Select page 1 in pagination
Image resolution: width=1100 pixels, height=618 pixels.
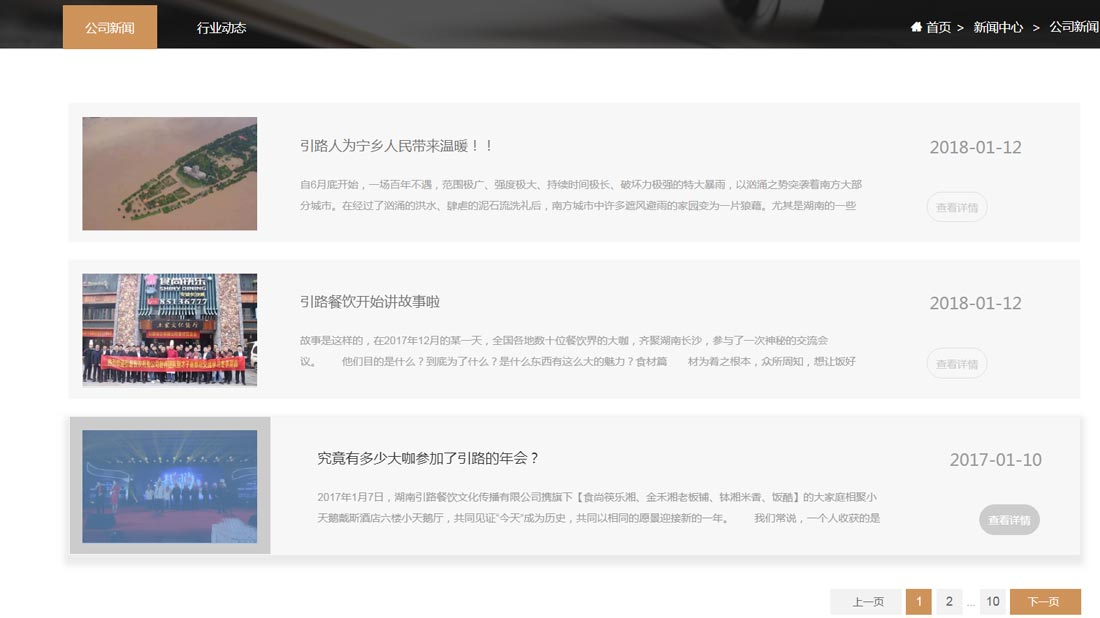click(918, 602)
